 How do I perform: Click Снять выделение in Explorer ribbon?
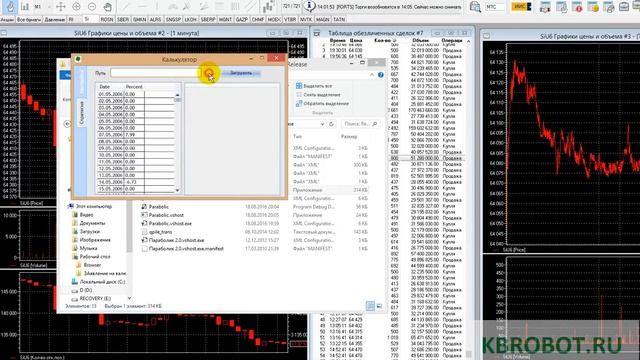318,95
